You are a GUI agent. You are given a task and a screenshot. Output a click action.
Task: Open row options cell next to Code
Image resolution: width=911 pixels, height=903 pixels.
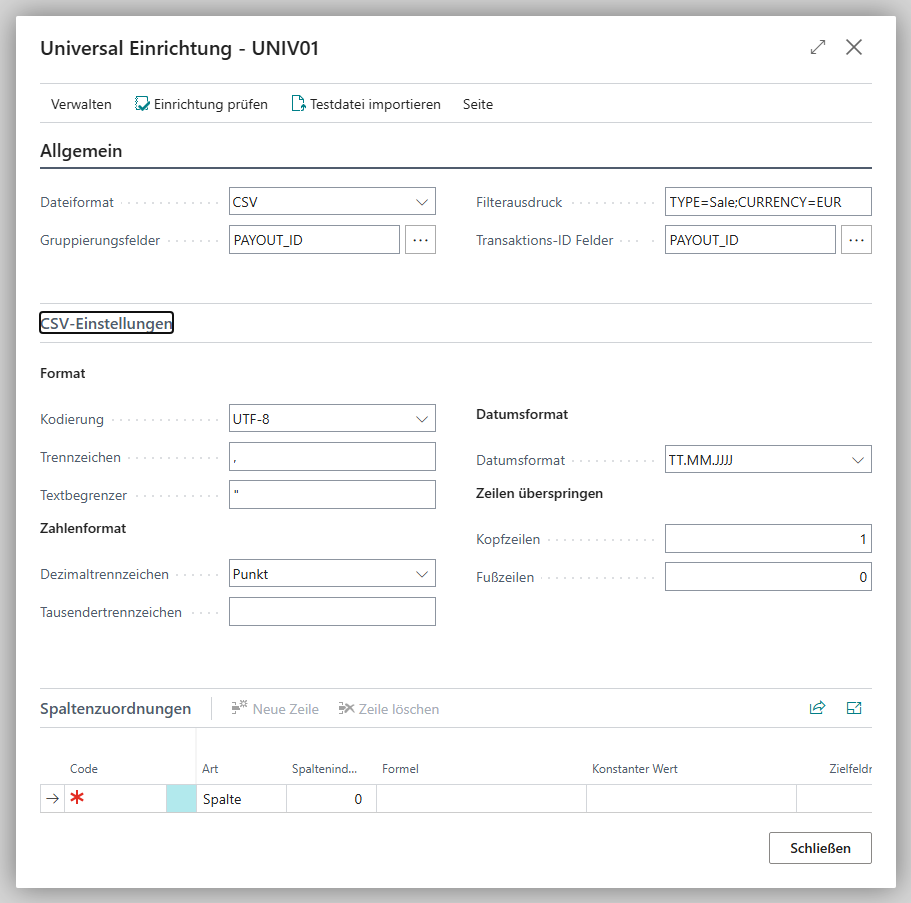pyautogui.click(x=181, y=798)
